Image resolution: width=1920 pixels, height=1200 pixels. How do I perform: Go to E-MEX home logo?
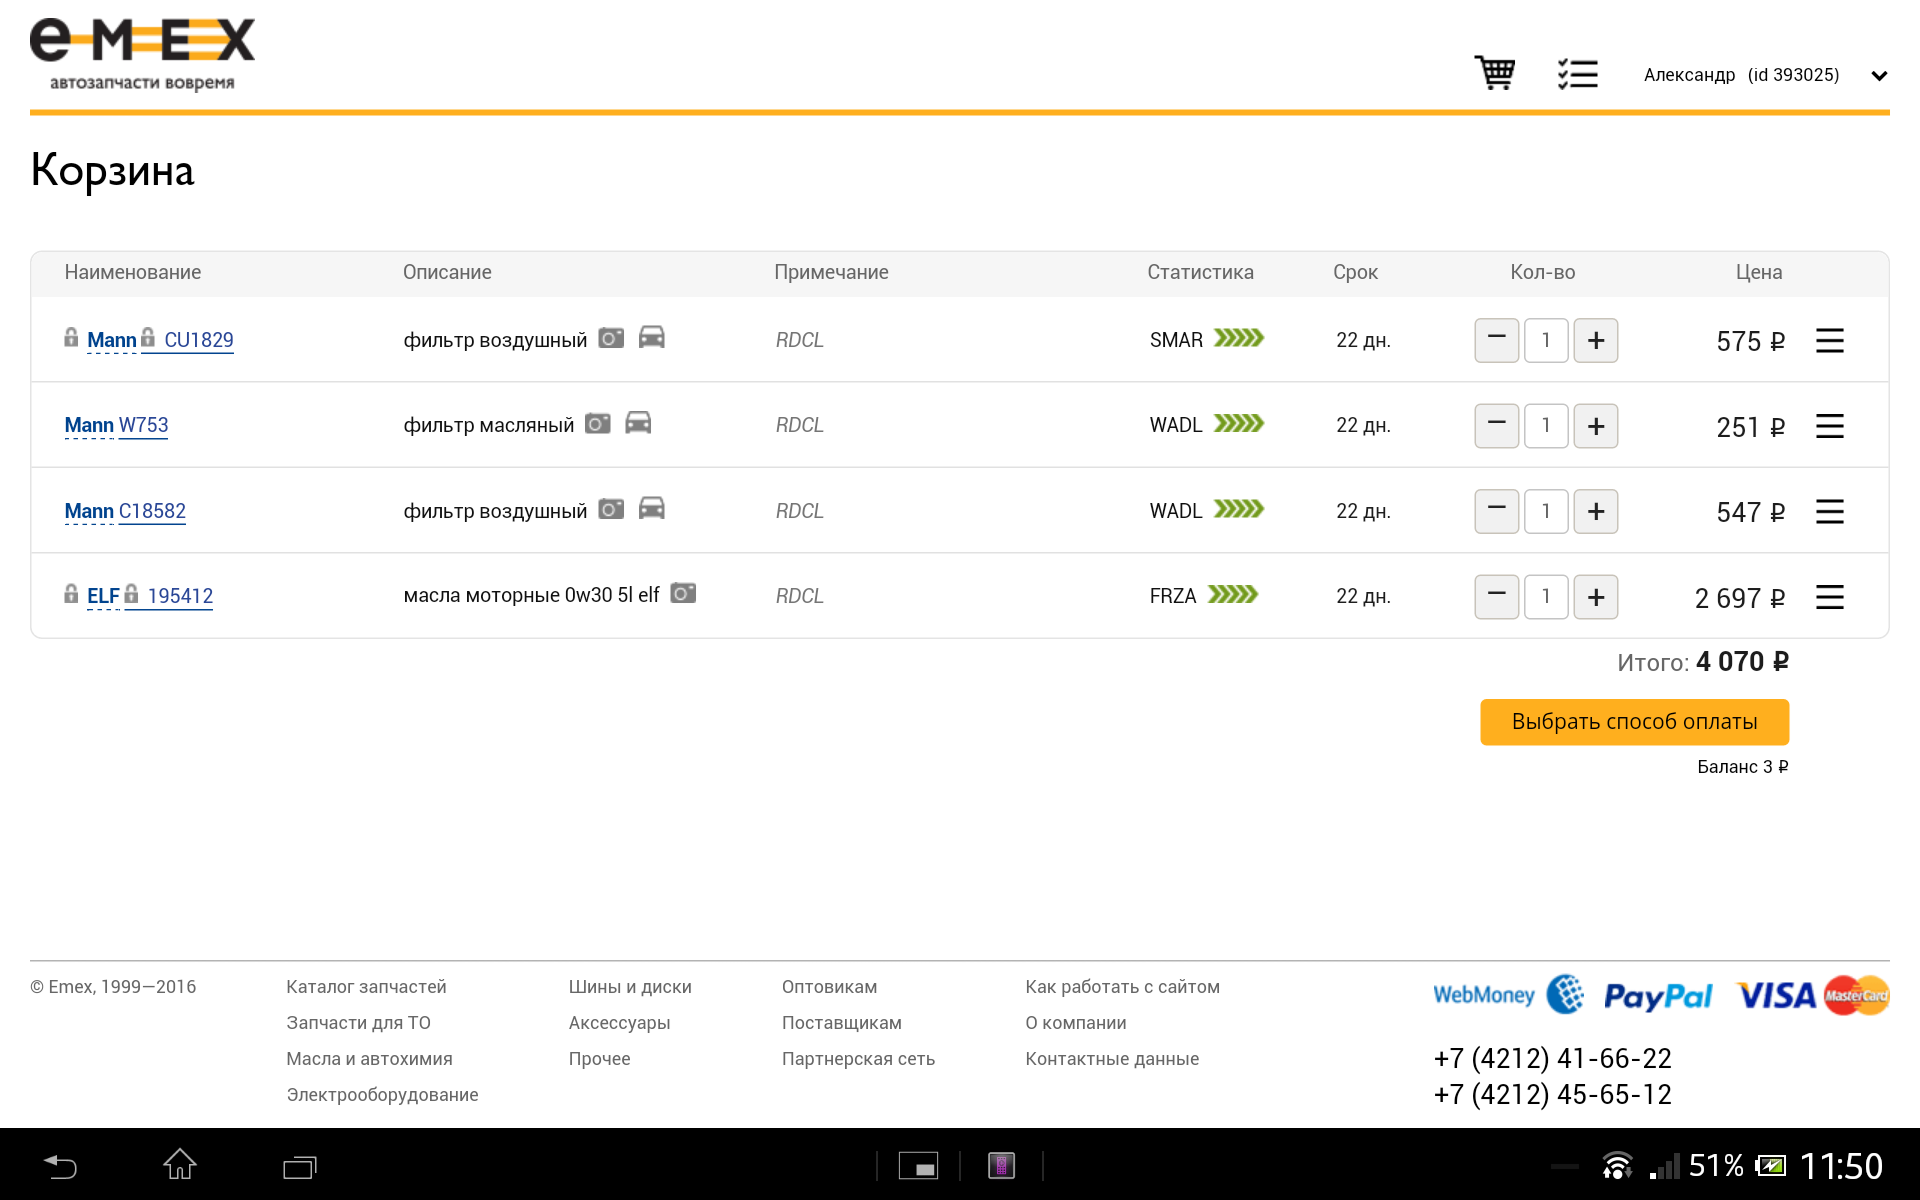(x=142, y=55)
